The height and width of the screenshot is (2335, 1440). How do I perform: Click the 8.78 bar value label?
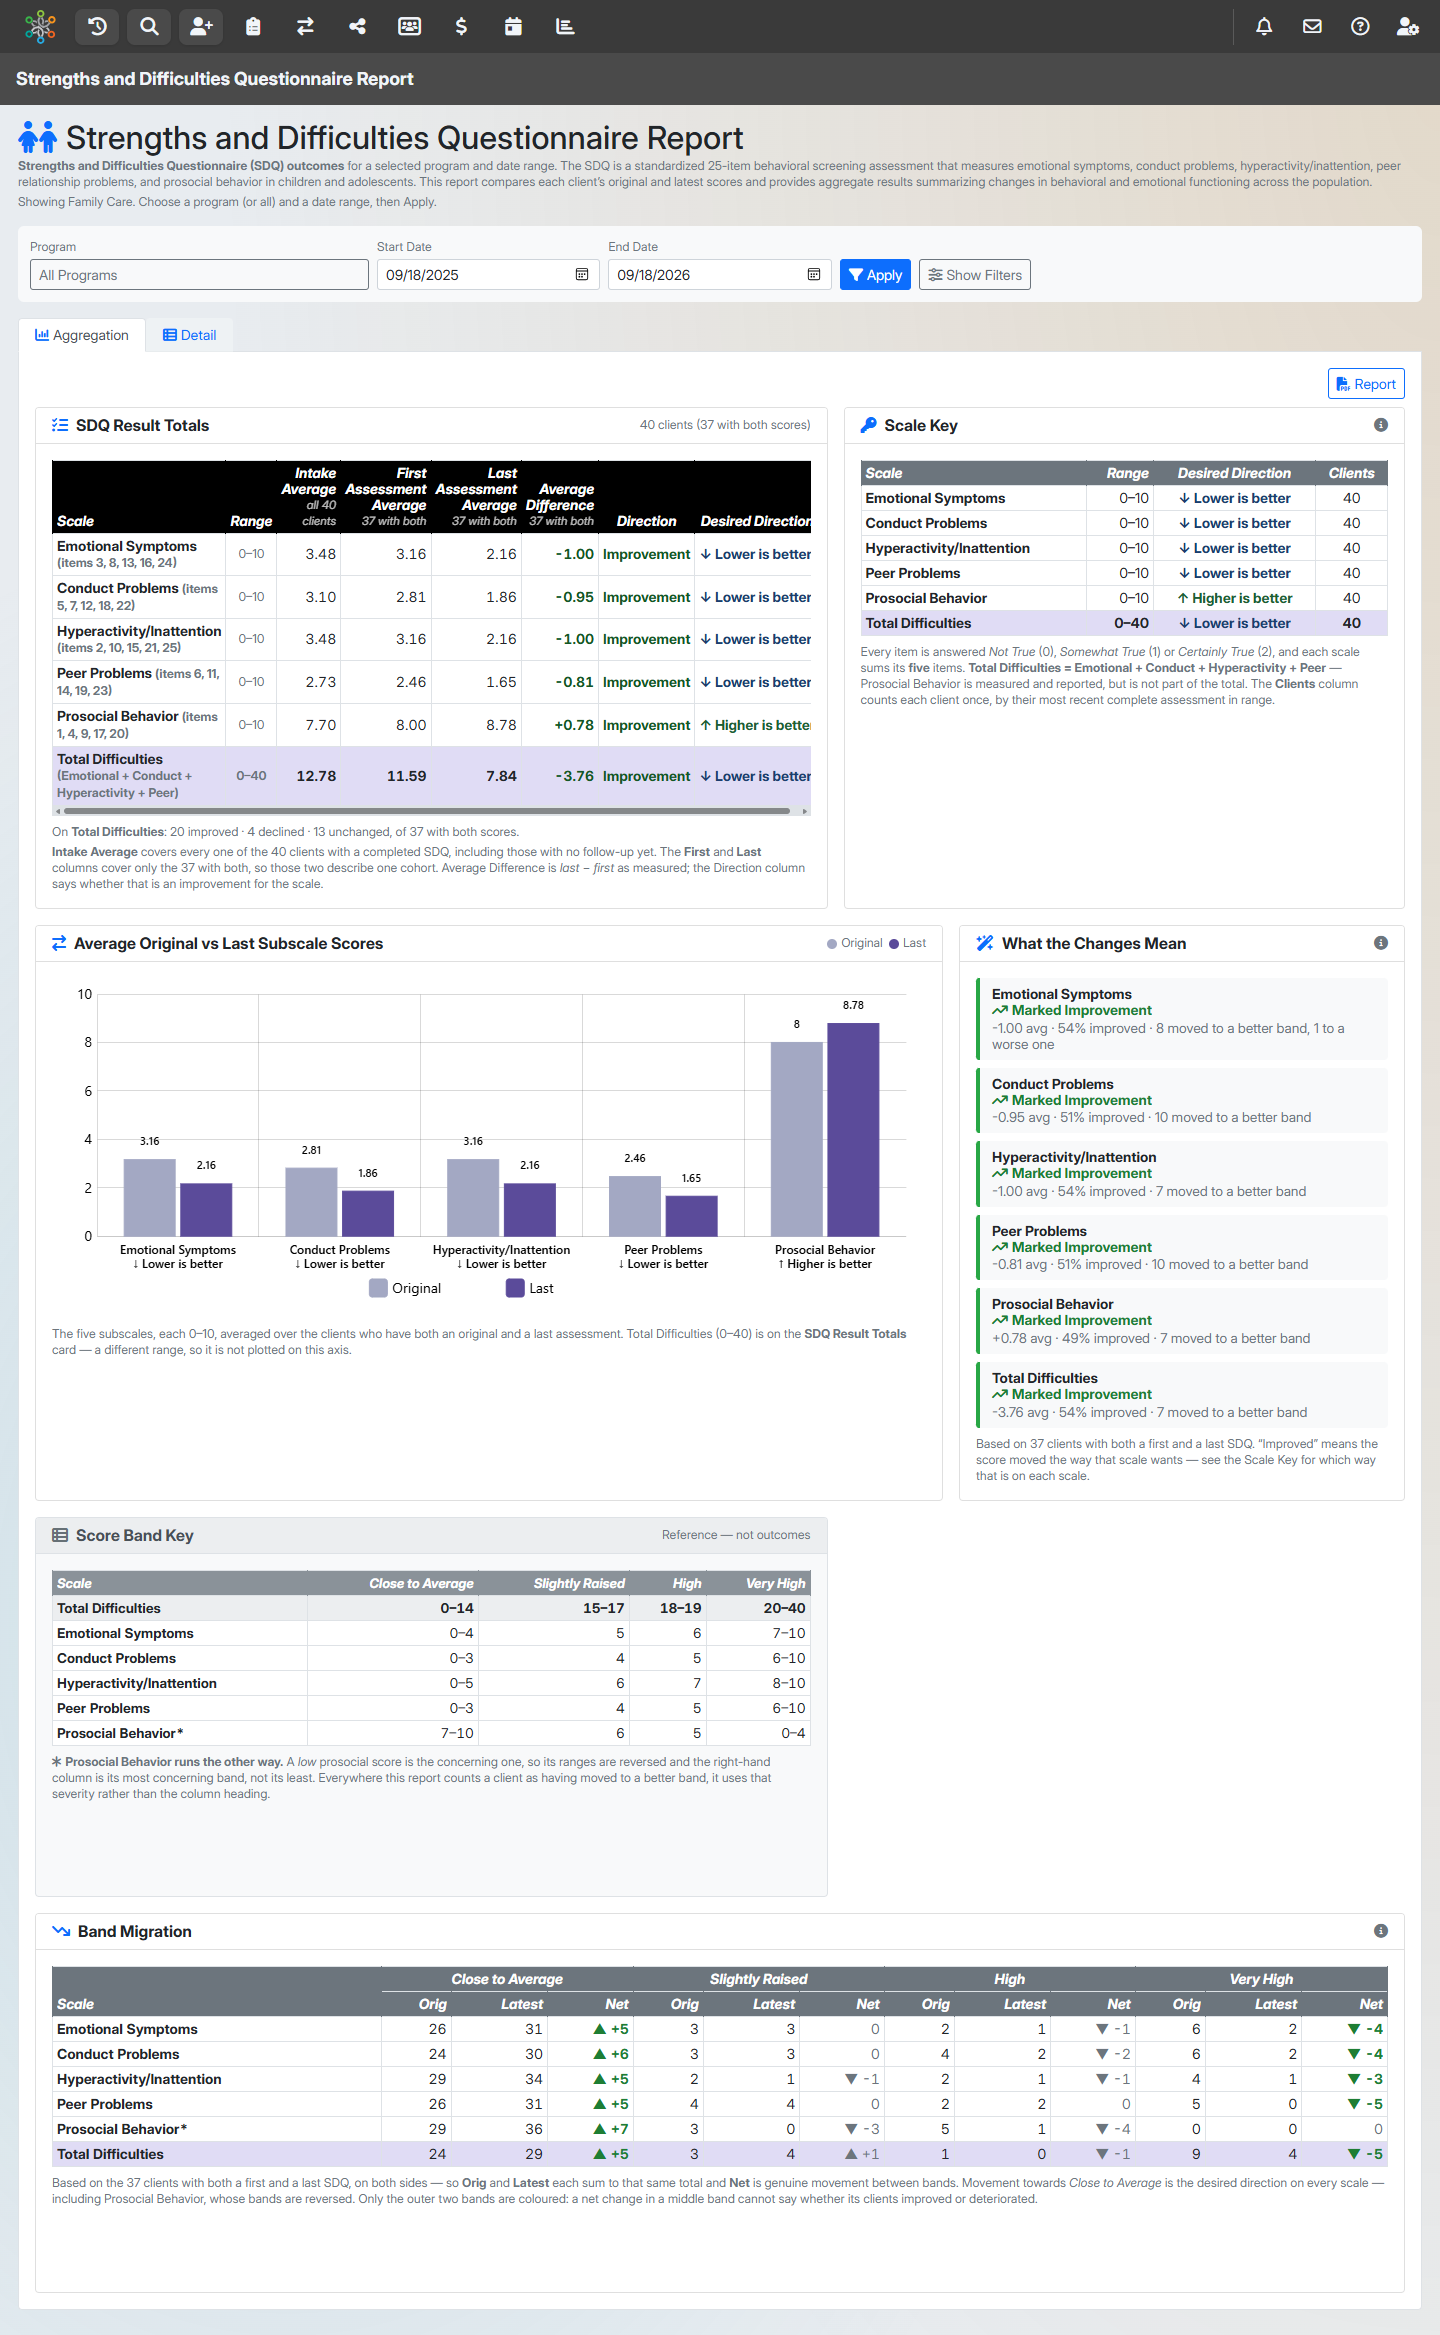[853, 1005]
